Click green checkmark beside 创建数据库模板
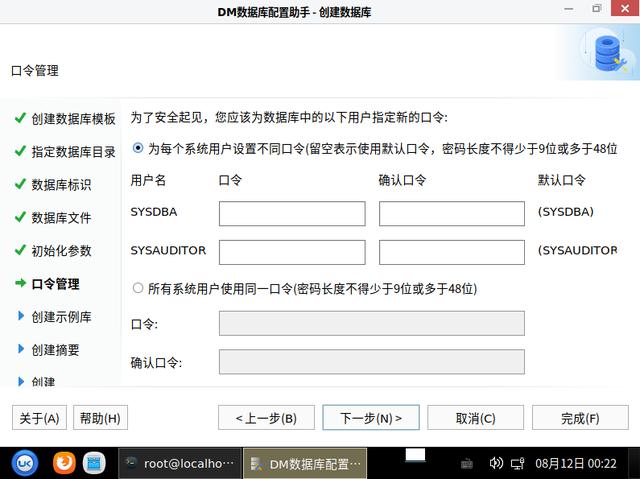This screenshot has width=640, height=479. click(x=20, y=118)
